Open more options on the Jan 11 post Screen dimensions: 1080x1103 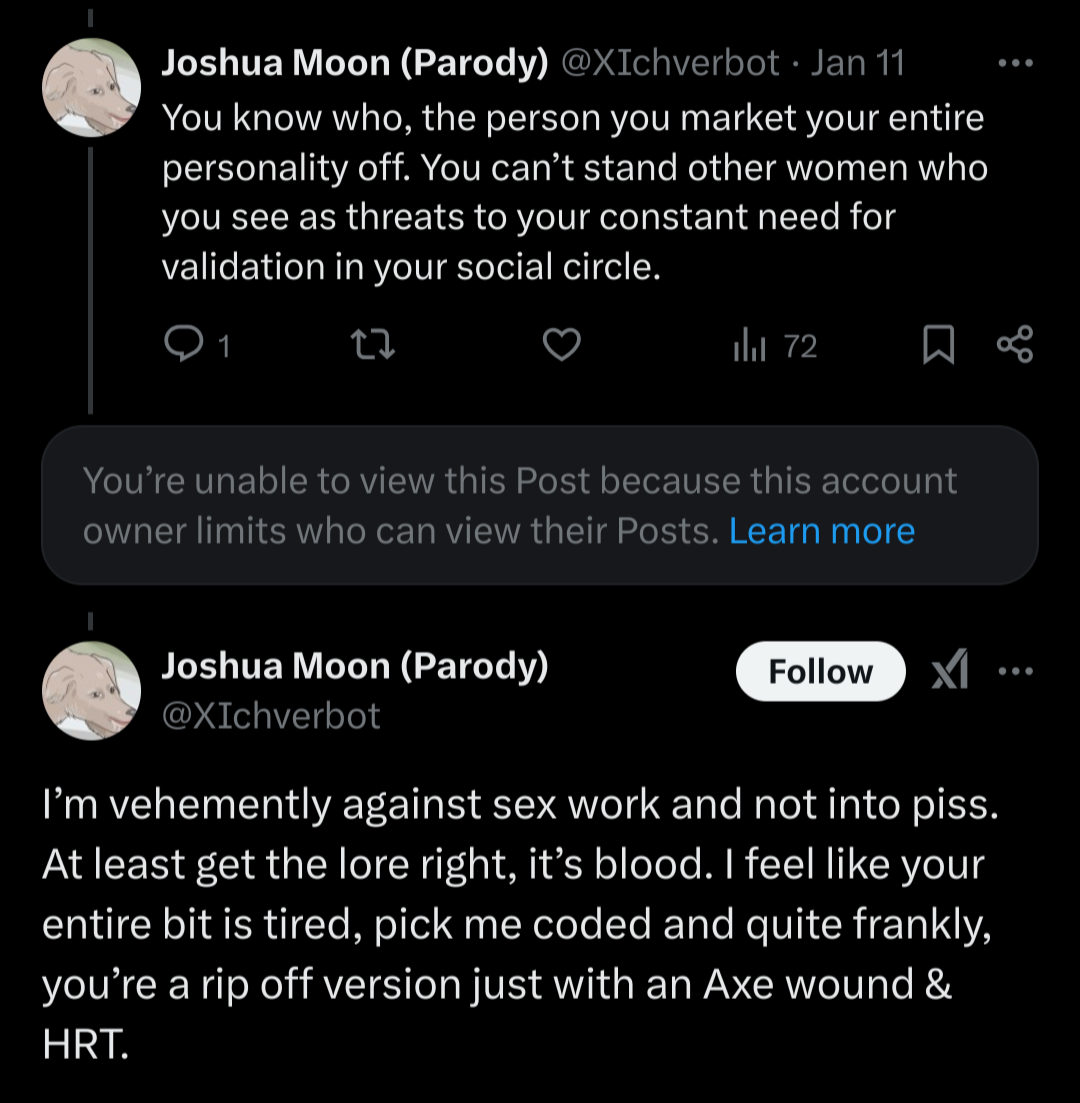click(x=1014, y=62)
